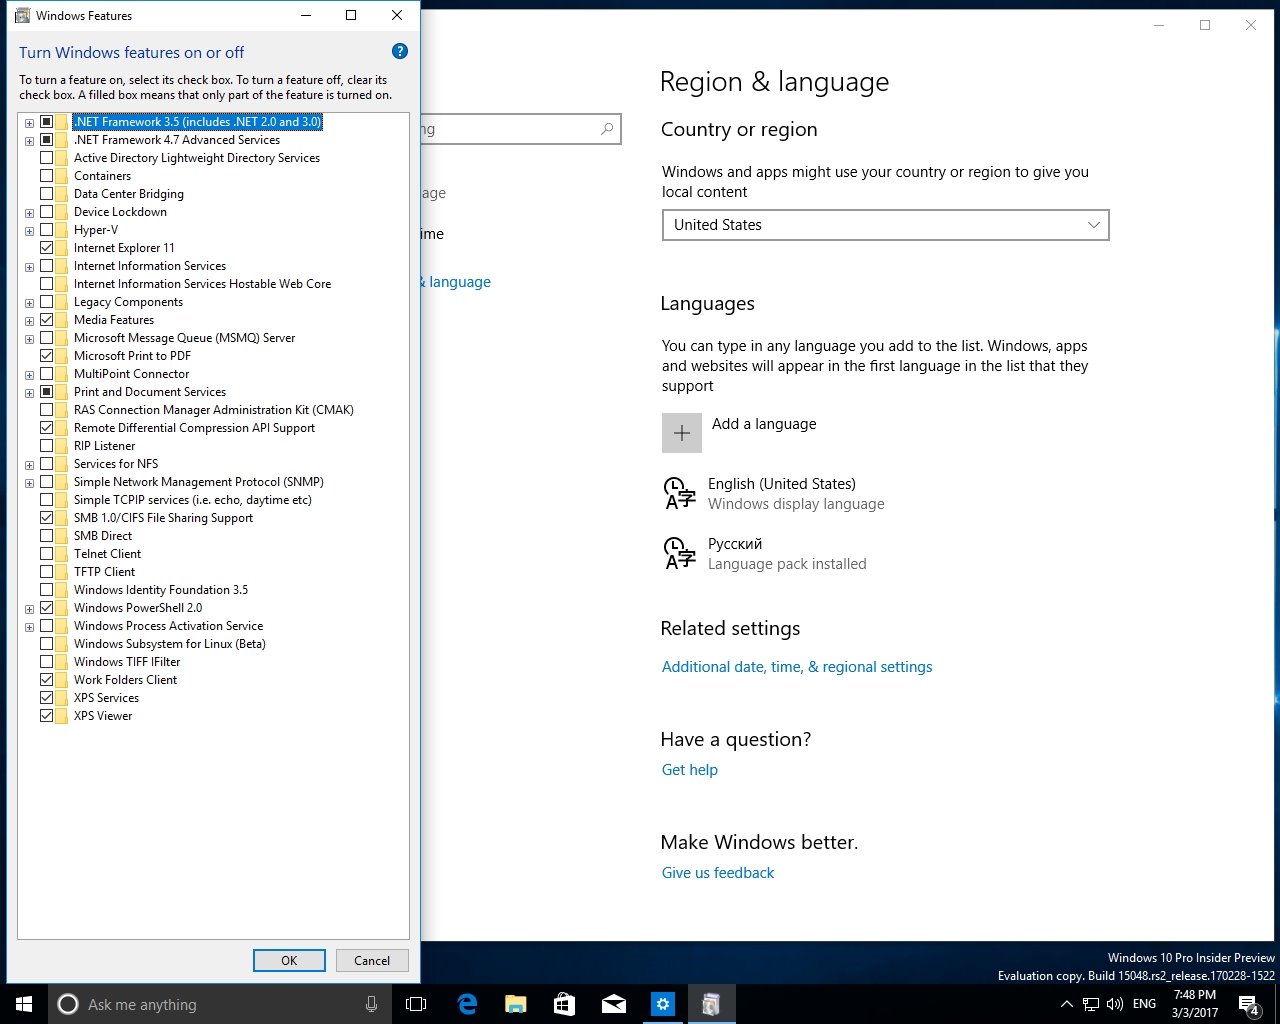Enable Windows Subsystem for Linux (Beta)
Screen dimensions: 1280x1024
pyautogui.click(x=46, y=644)
